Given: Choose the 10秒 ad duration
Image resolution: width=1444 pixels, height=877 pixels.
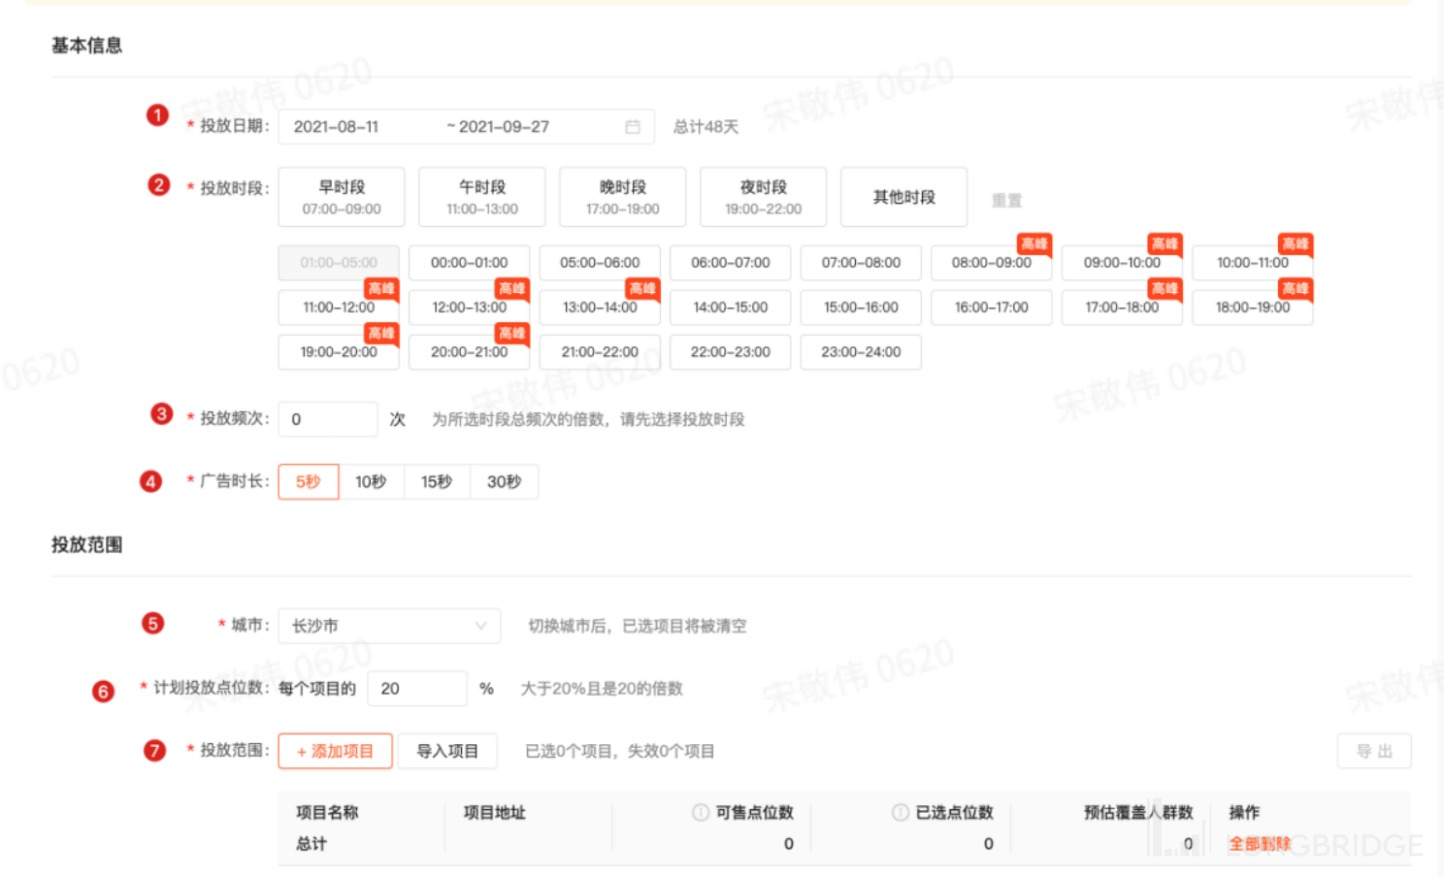Looking at the screenshot, I should click(x=371, y=482).
